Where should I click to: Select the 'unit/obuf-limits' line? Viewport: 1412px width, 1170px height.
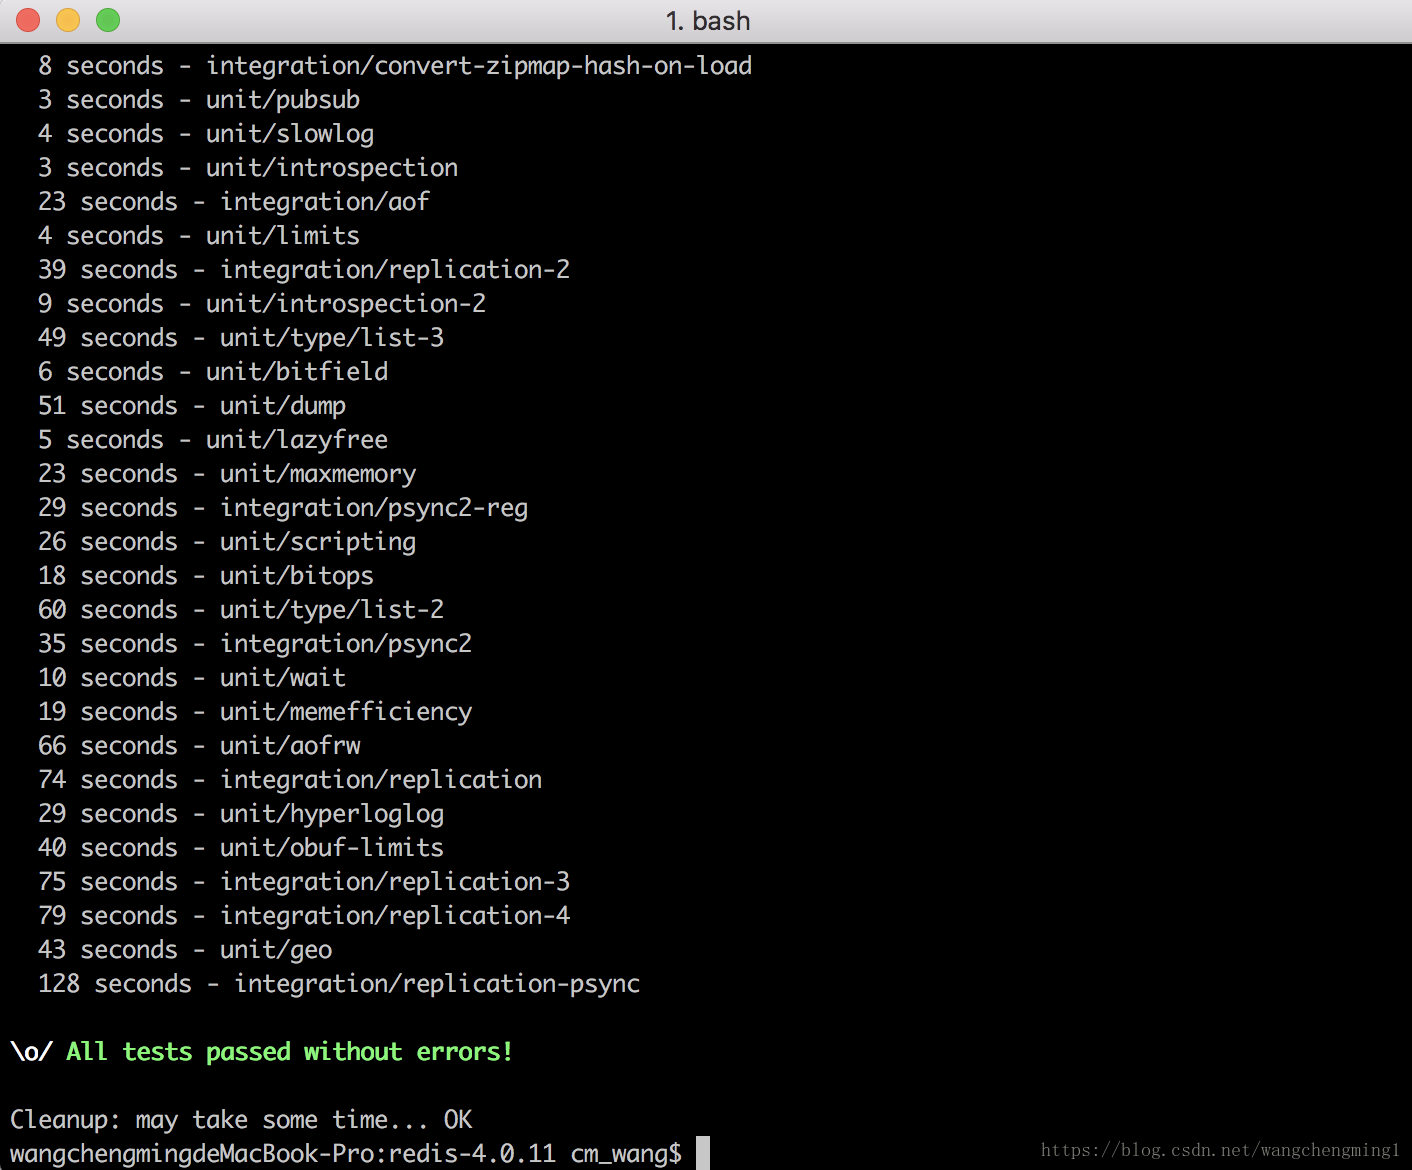click(x=241, y=848)
